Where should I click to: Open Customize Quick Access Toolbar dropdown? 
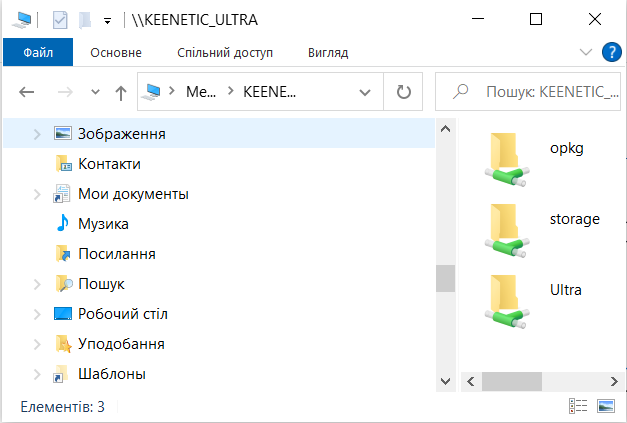pos(107,21)
